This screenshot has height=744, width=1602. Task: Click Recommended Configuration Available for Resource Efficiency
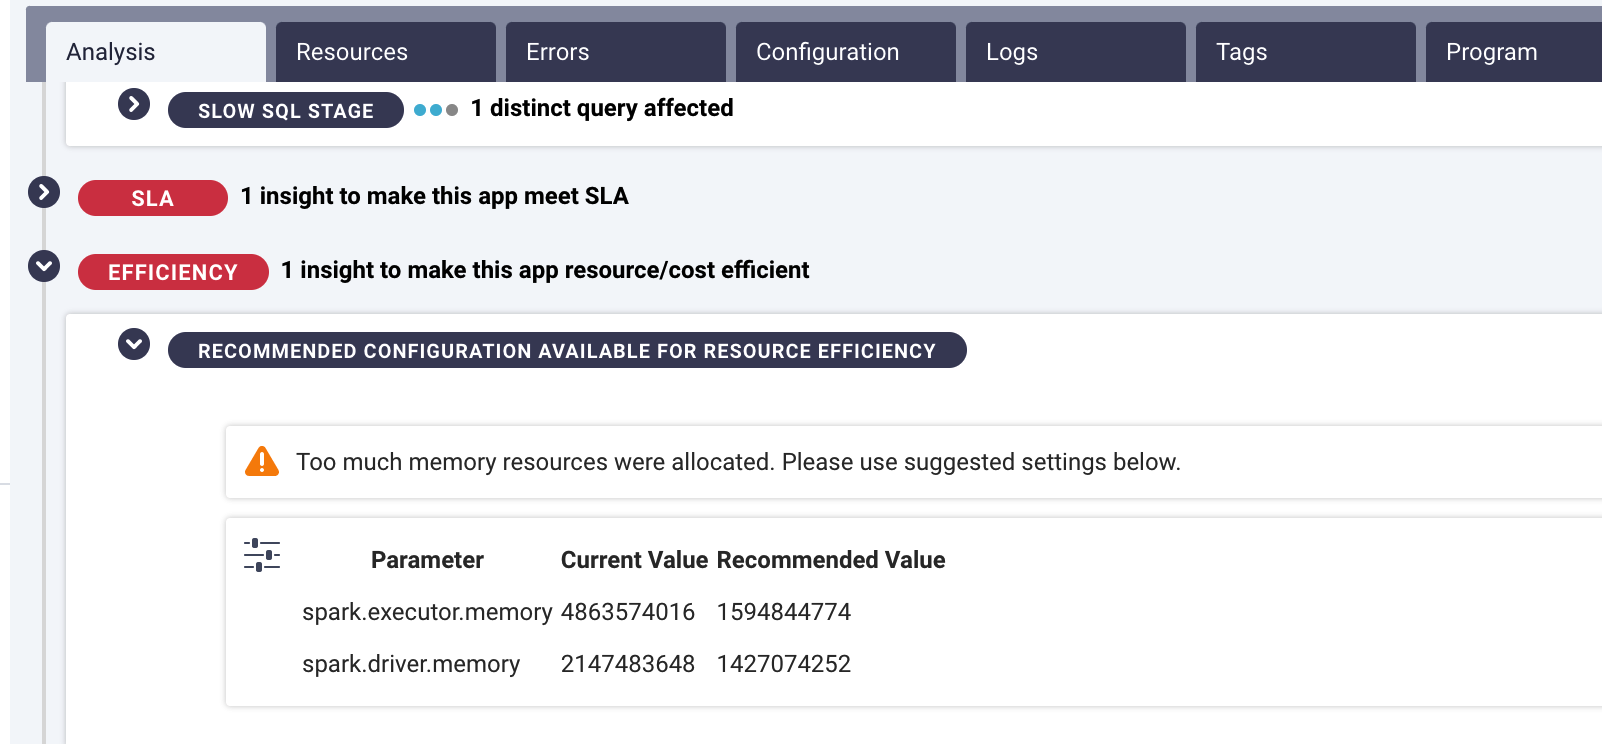tap(566, 351)
